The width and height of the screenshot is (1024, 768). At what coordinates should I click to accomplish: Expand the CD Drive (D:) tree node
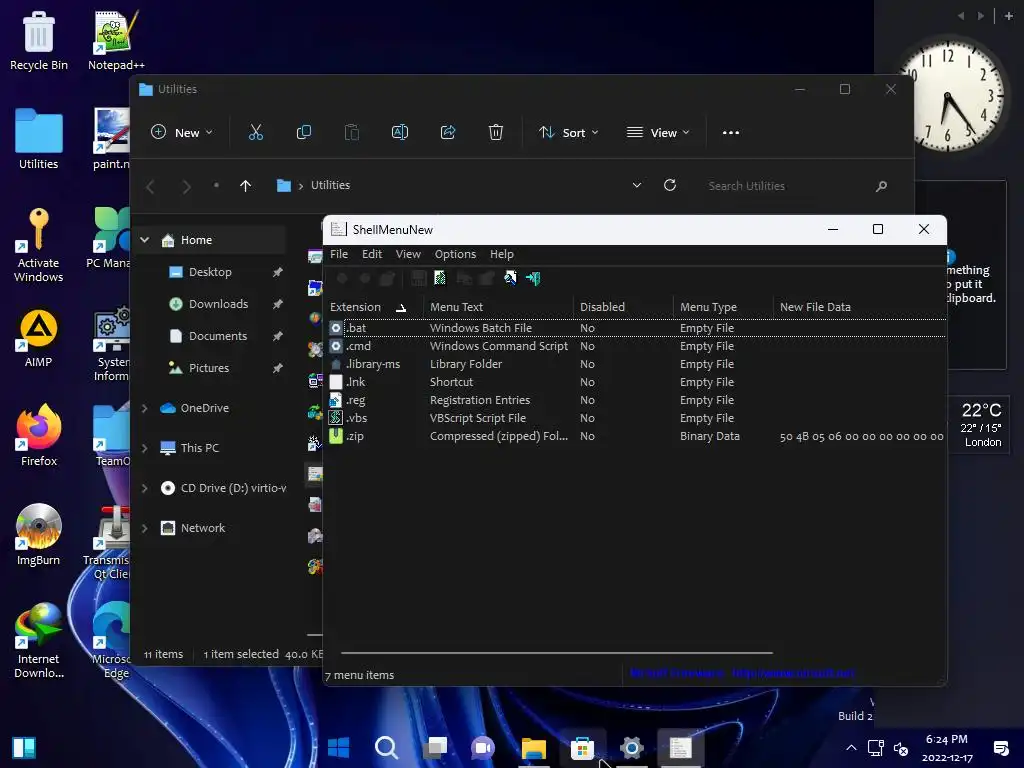(x=144, y=488)
